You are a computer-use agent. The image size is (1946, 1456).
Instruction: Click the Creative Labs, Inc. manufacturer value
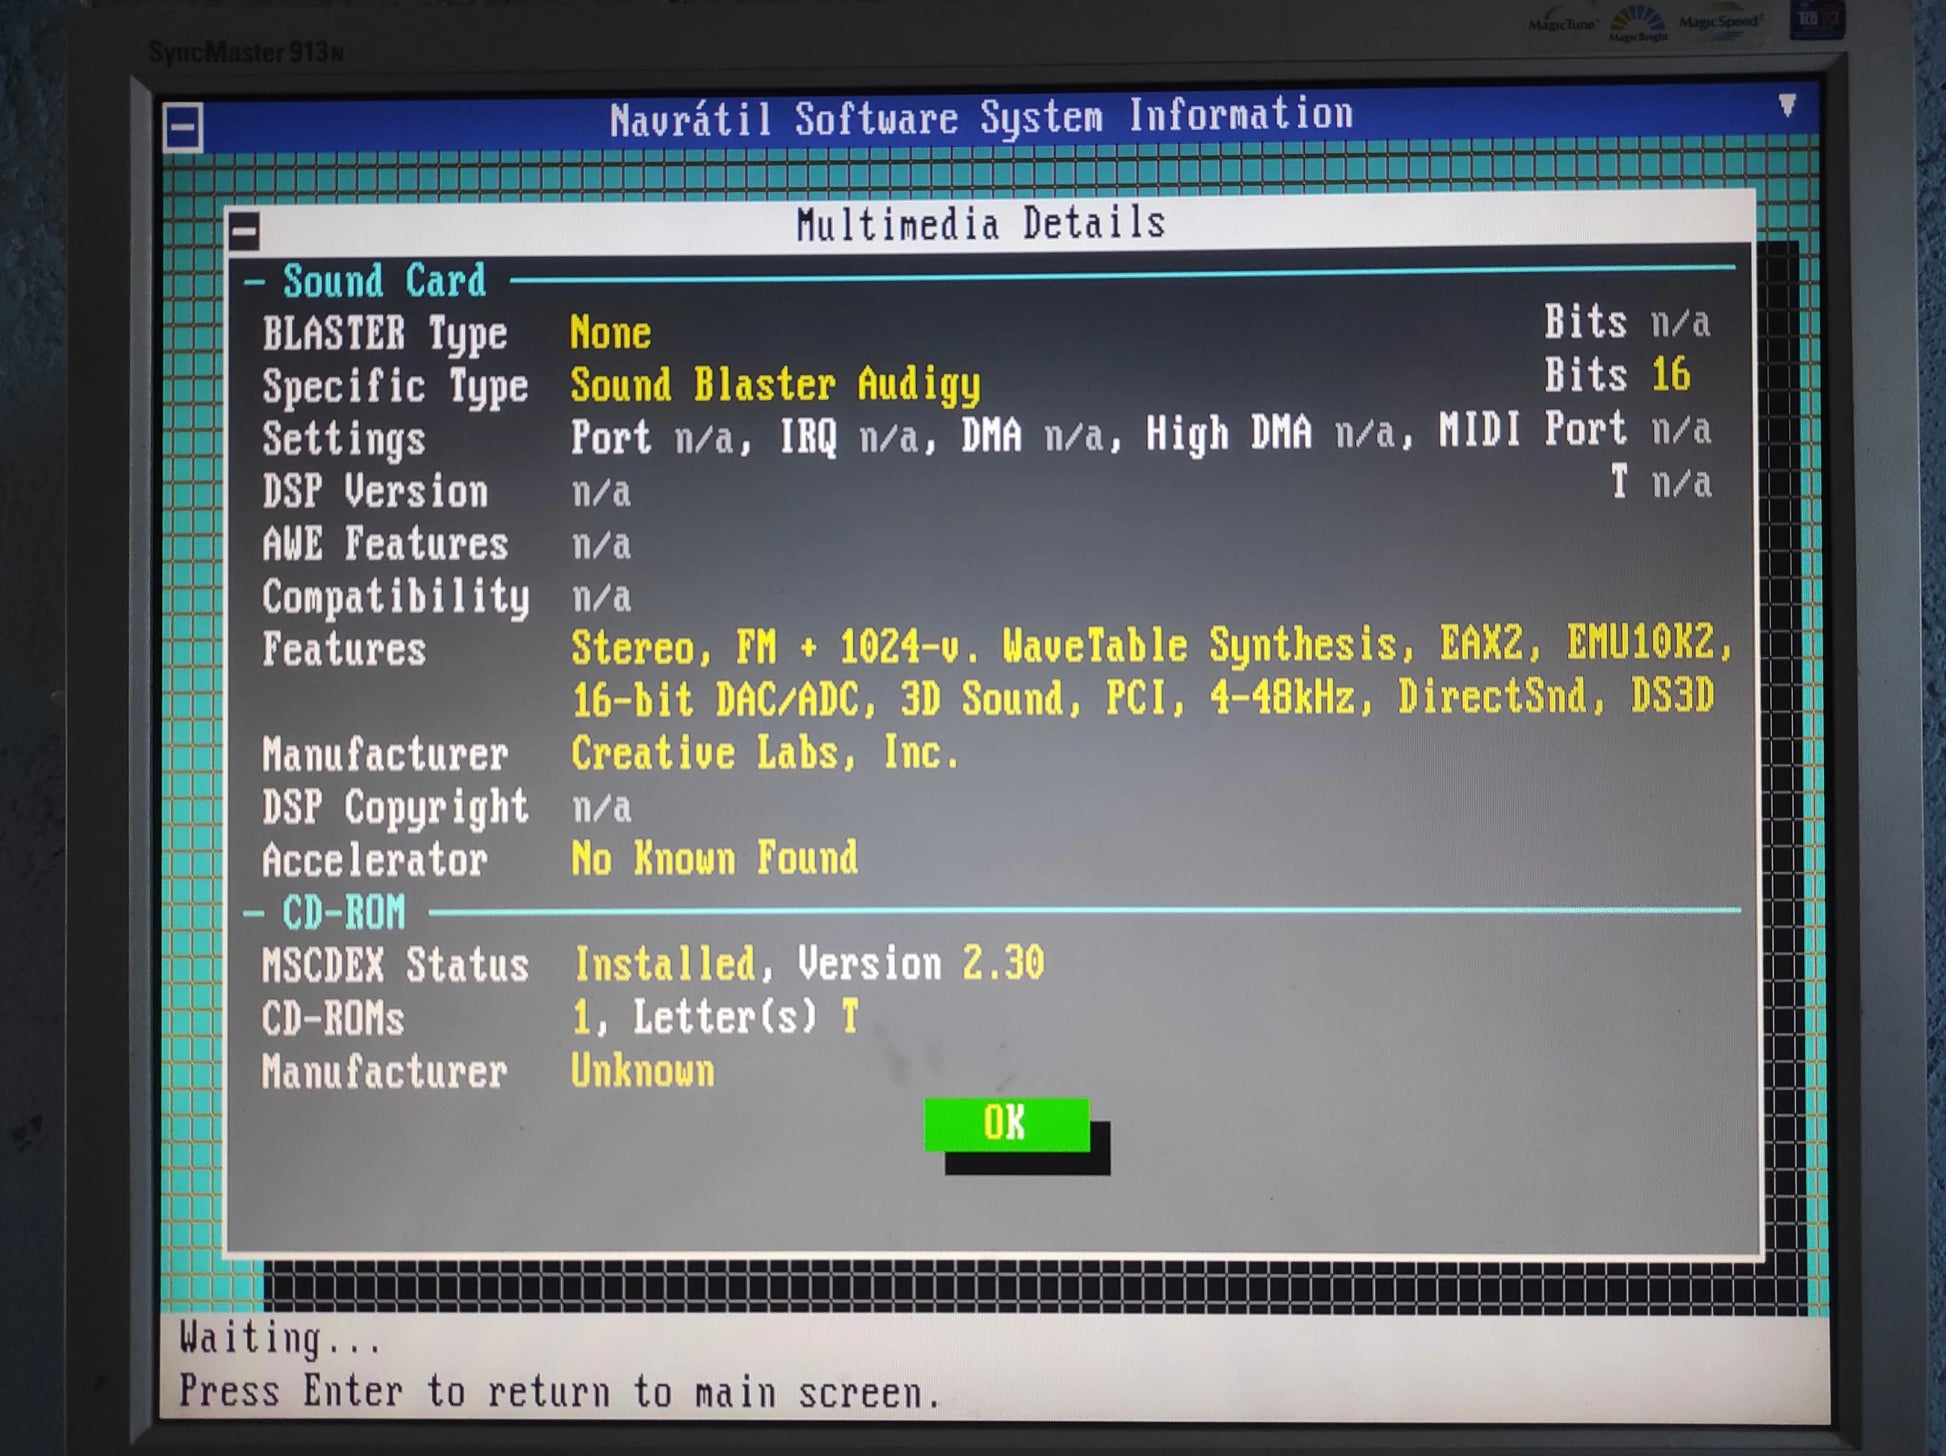[x=765, y=752]
